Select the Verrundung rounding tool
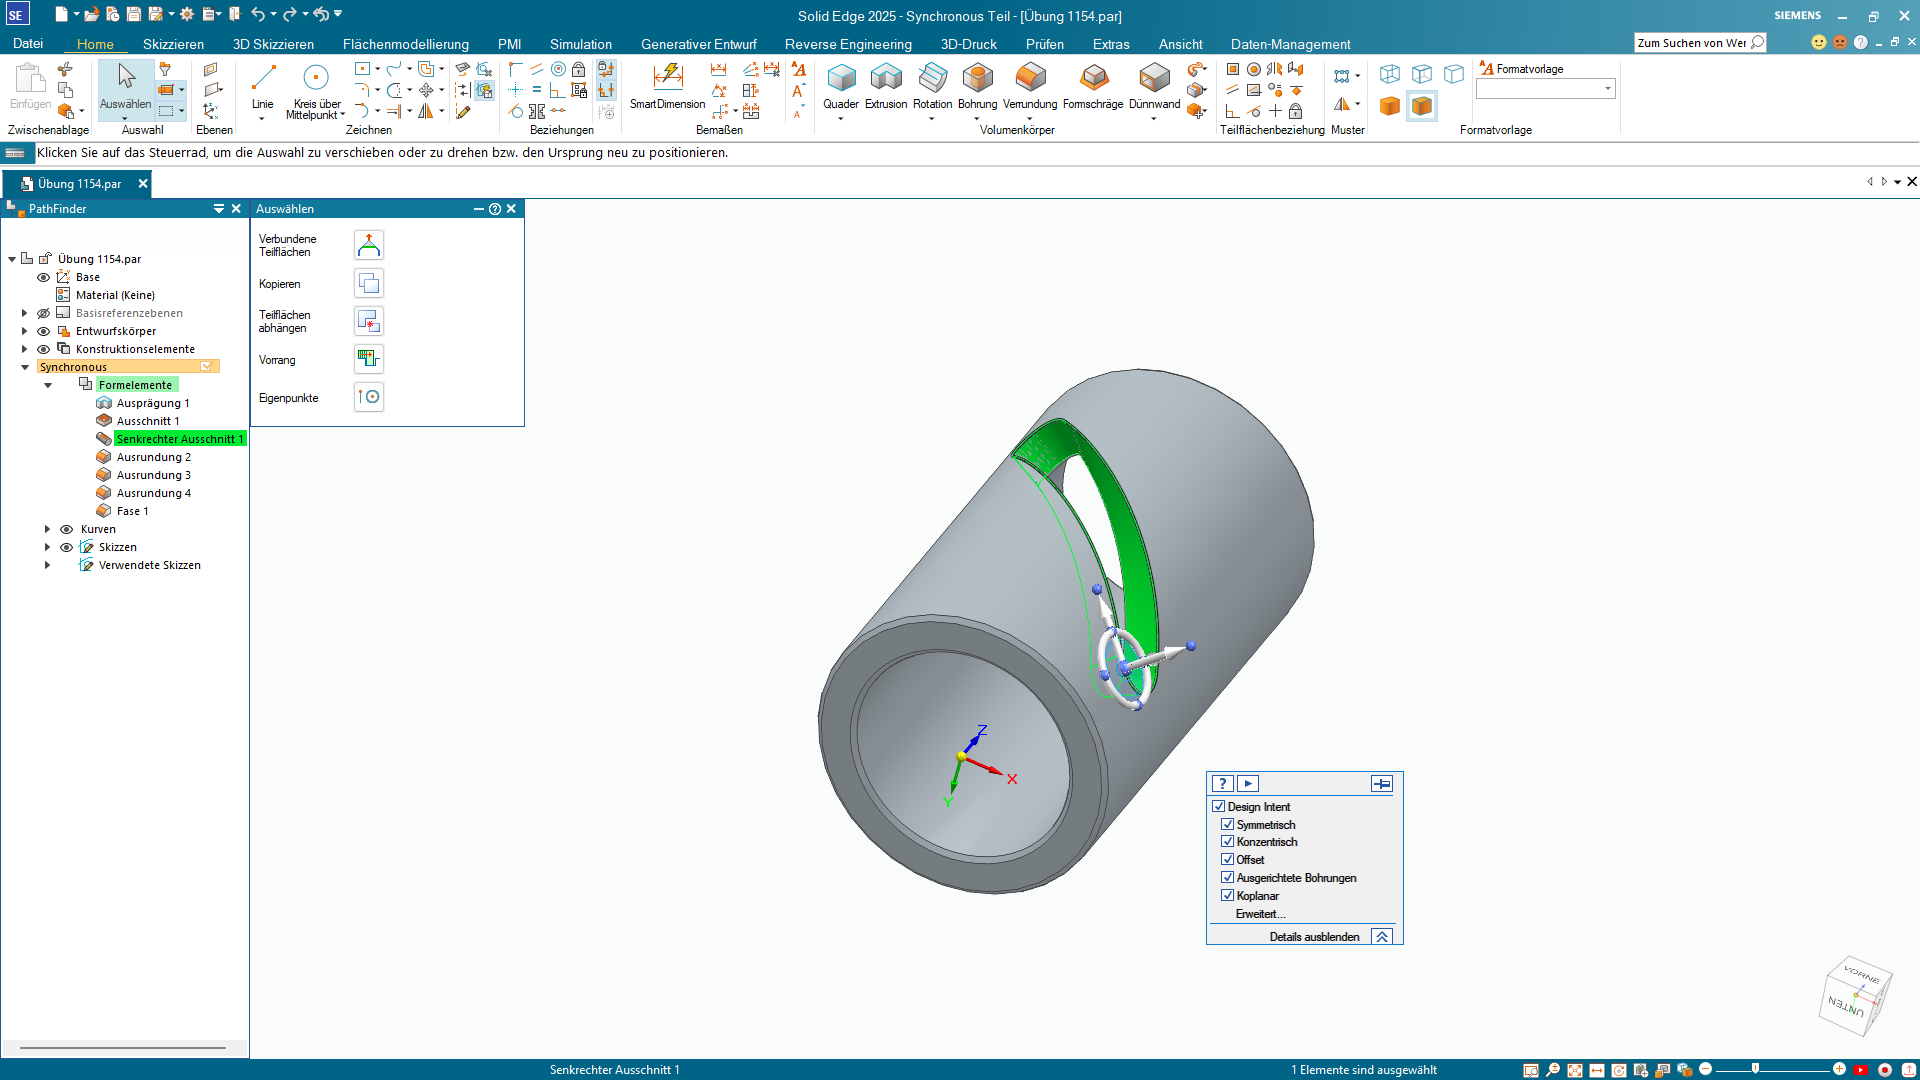 click(1030, 78)
